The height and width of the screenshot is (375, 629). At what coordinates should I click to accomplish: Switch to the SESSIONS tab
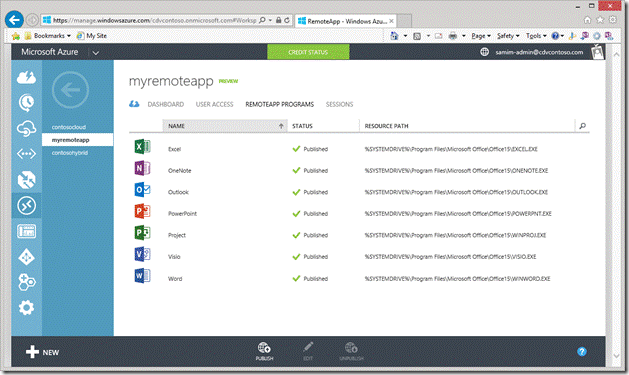pos(339,104)
